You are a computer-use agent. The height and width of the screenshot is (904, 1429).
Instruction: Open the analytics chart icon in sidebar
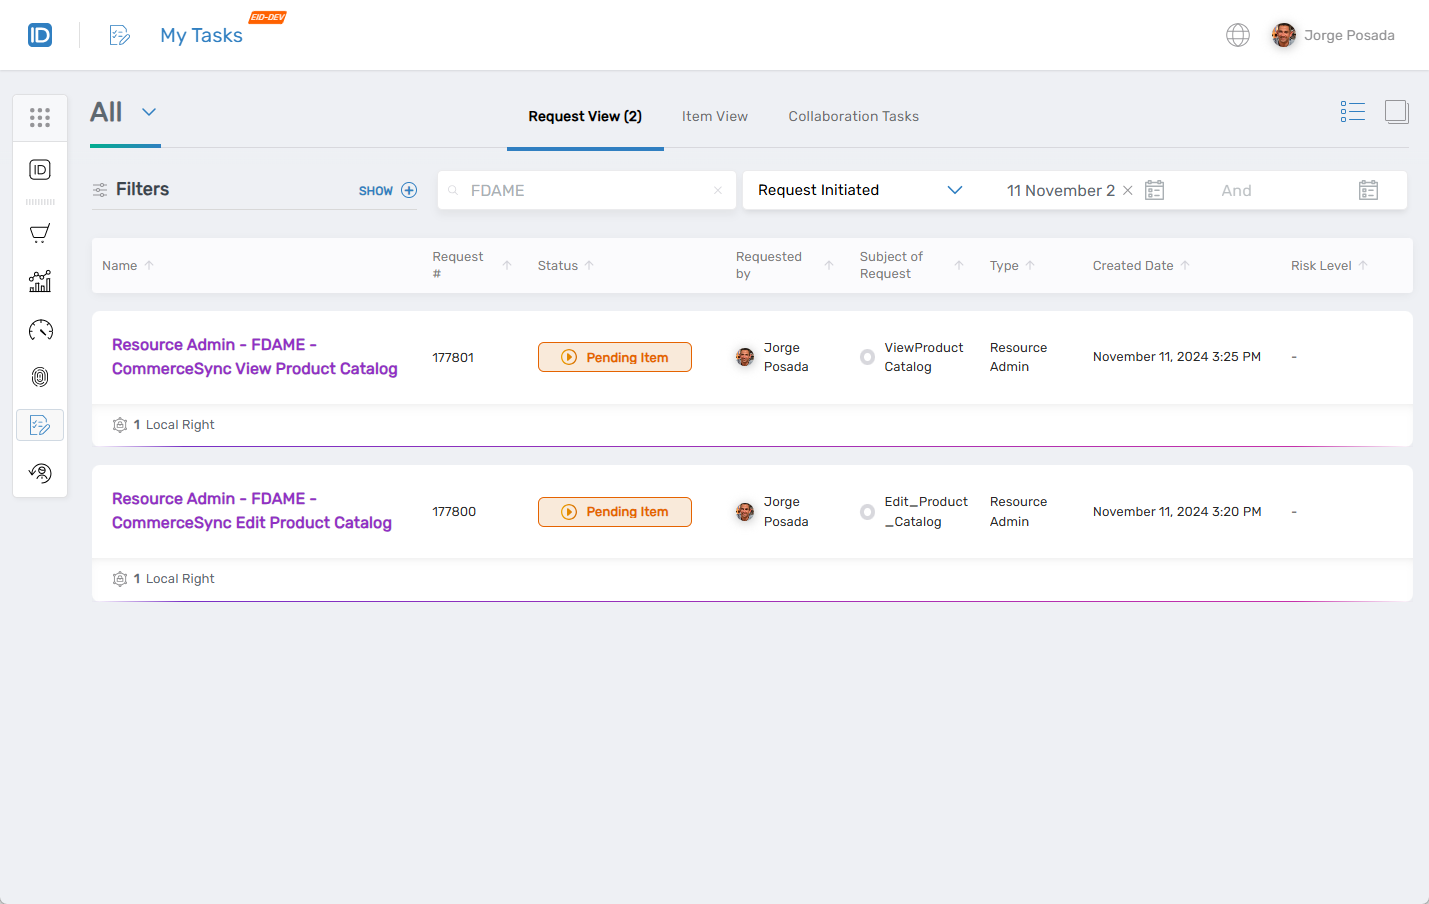[x=40, y=282]
